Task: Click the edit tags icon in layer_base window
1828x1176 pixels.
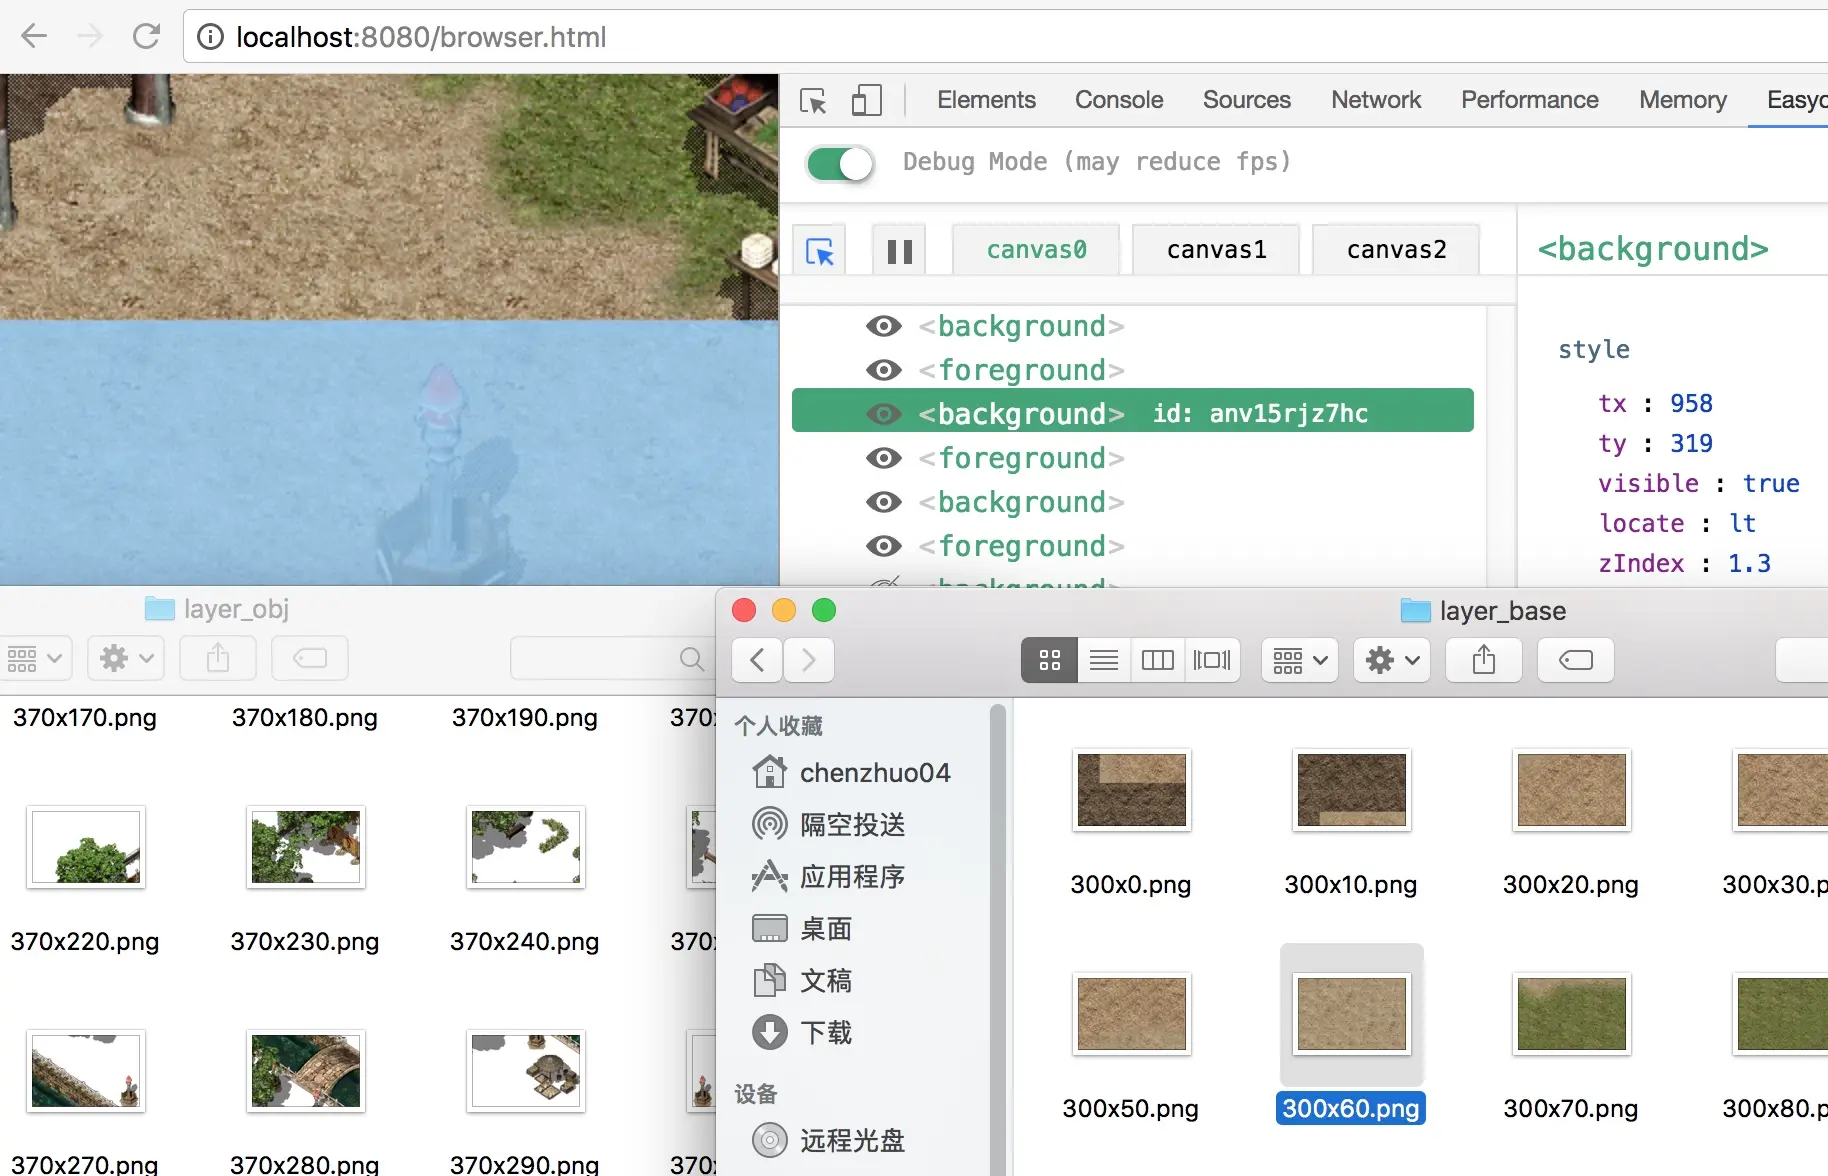Action: 1575,660
